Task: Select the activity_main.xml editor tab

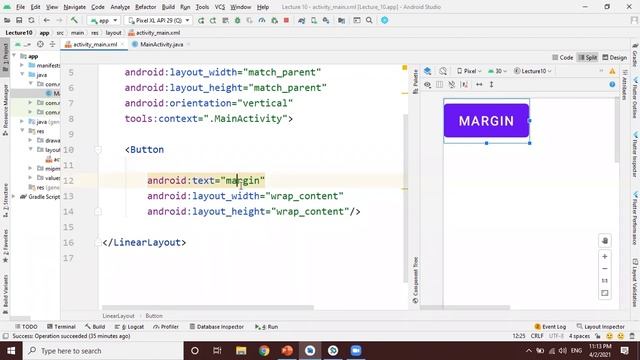Action: [95, 44]
